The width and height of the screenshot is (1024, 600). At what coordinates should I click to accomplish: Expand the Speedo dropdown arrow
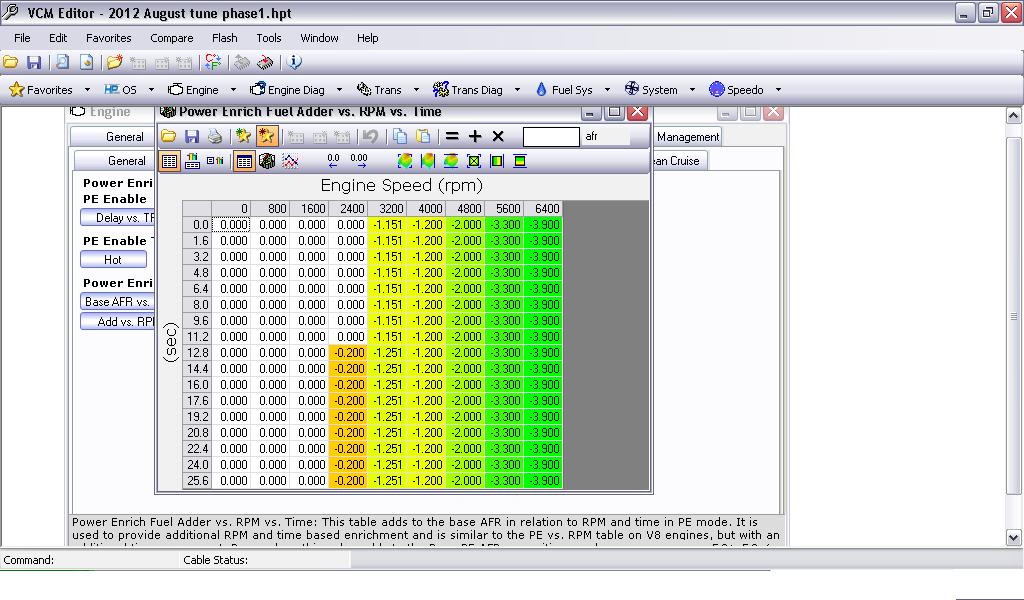(x=778, y=89)
